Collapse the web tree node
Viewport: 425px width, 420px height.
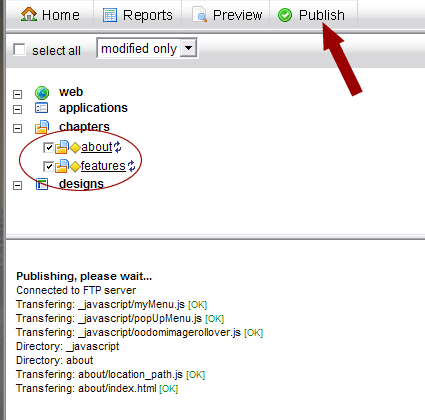(17, 94)
